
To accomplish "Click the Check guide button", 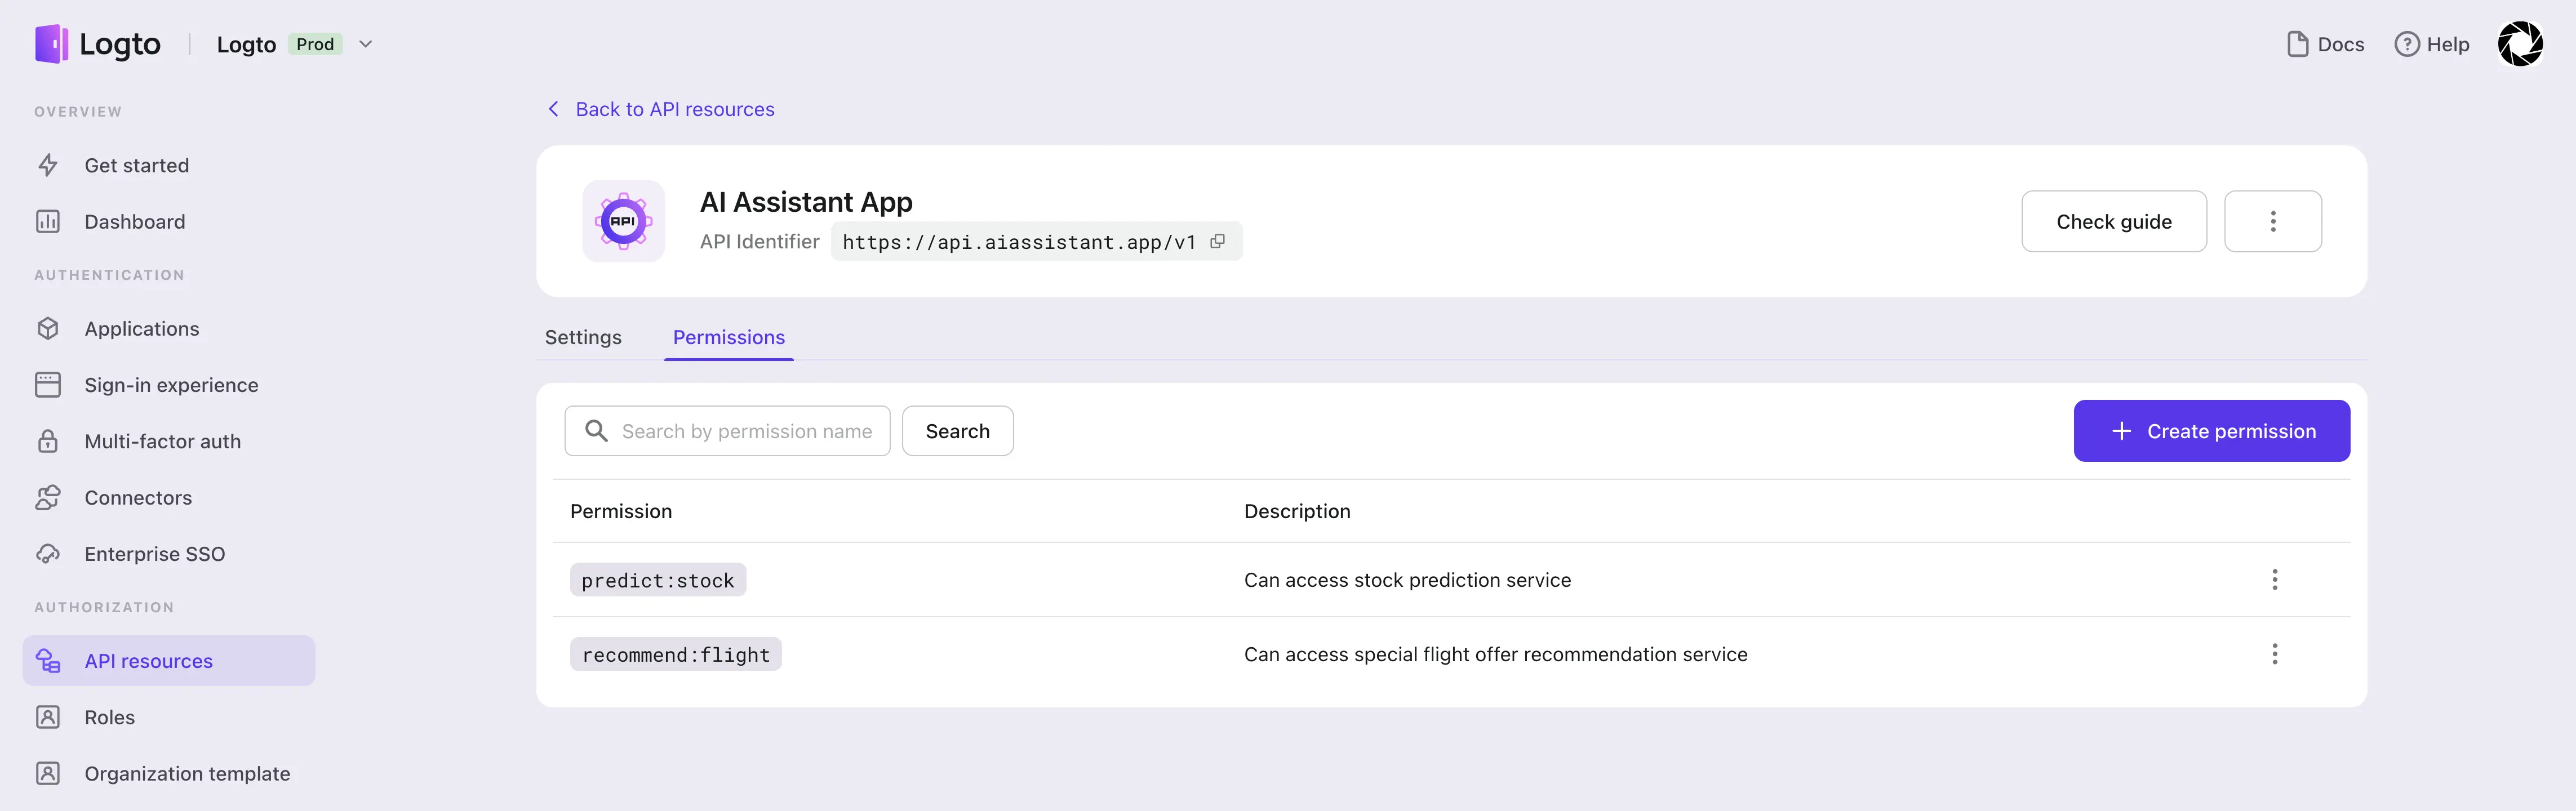I will click(x=2113, y=221).
